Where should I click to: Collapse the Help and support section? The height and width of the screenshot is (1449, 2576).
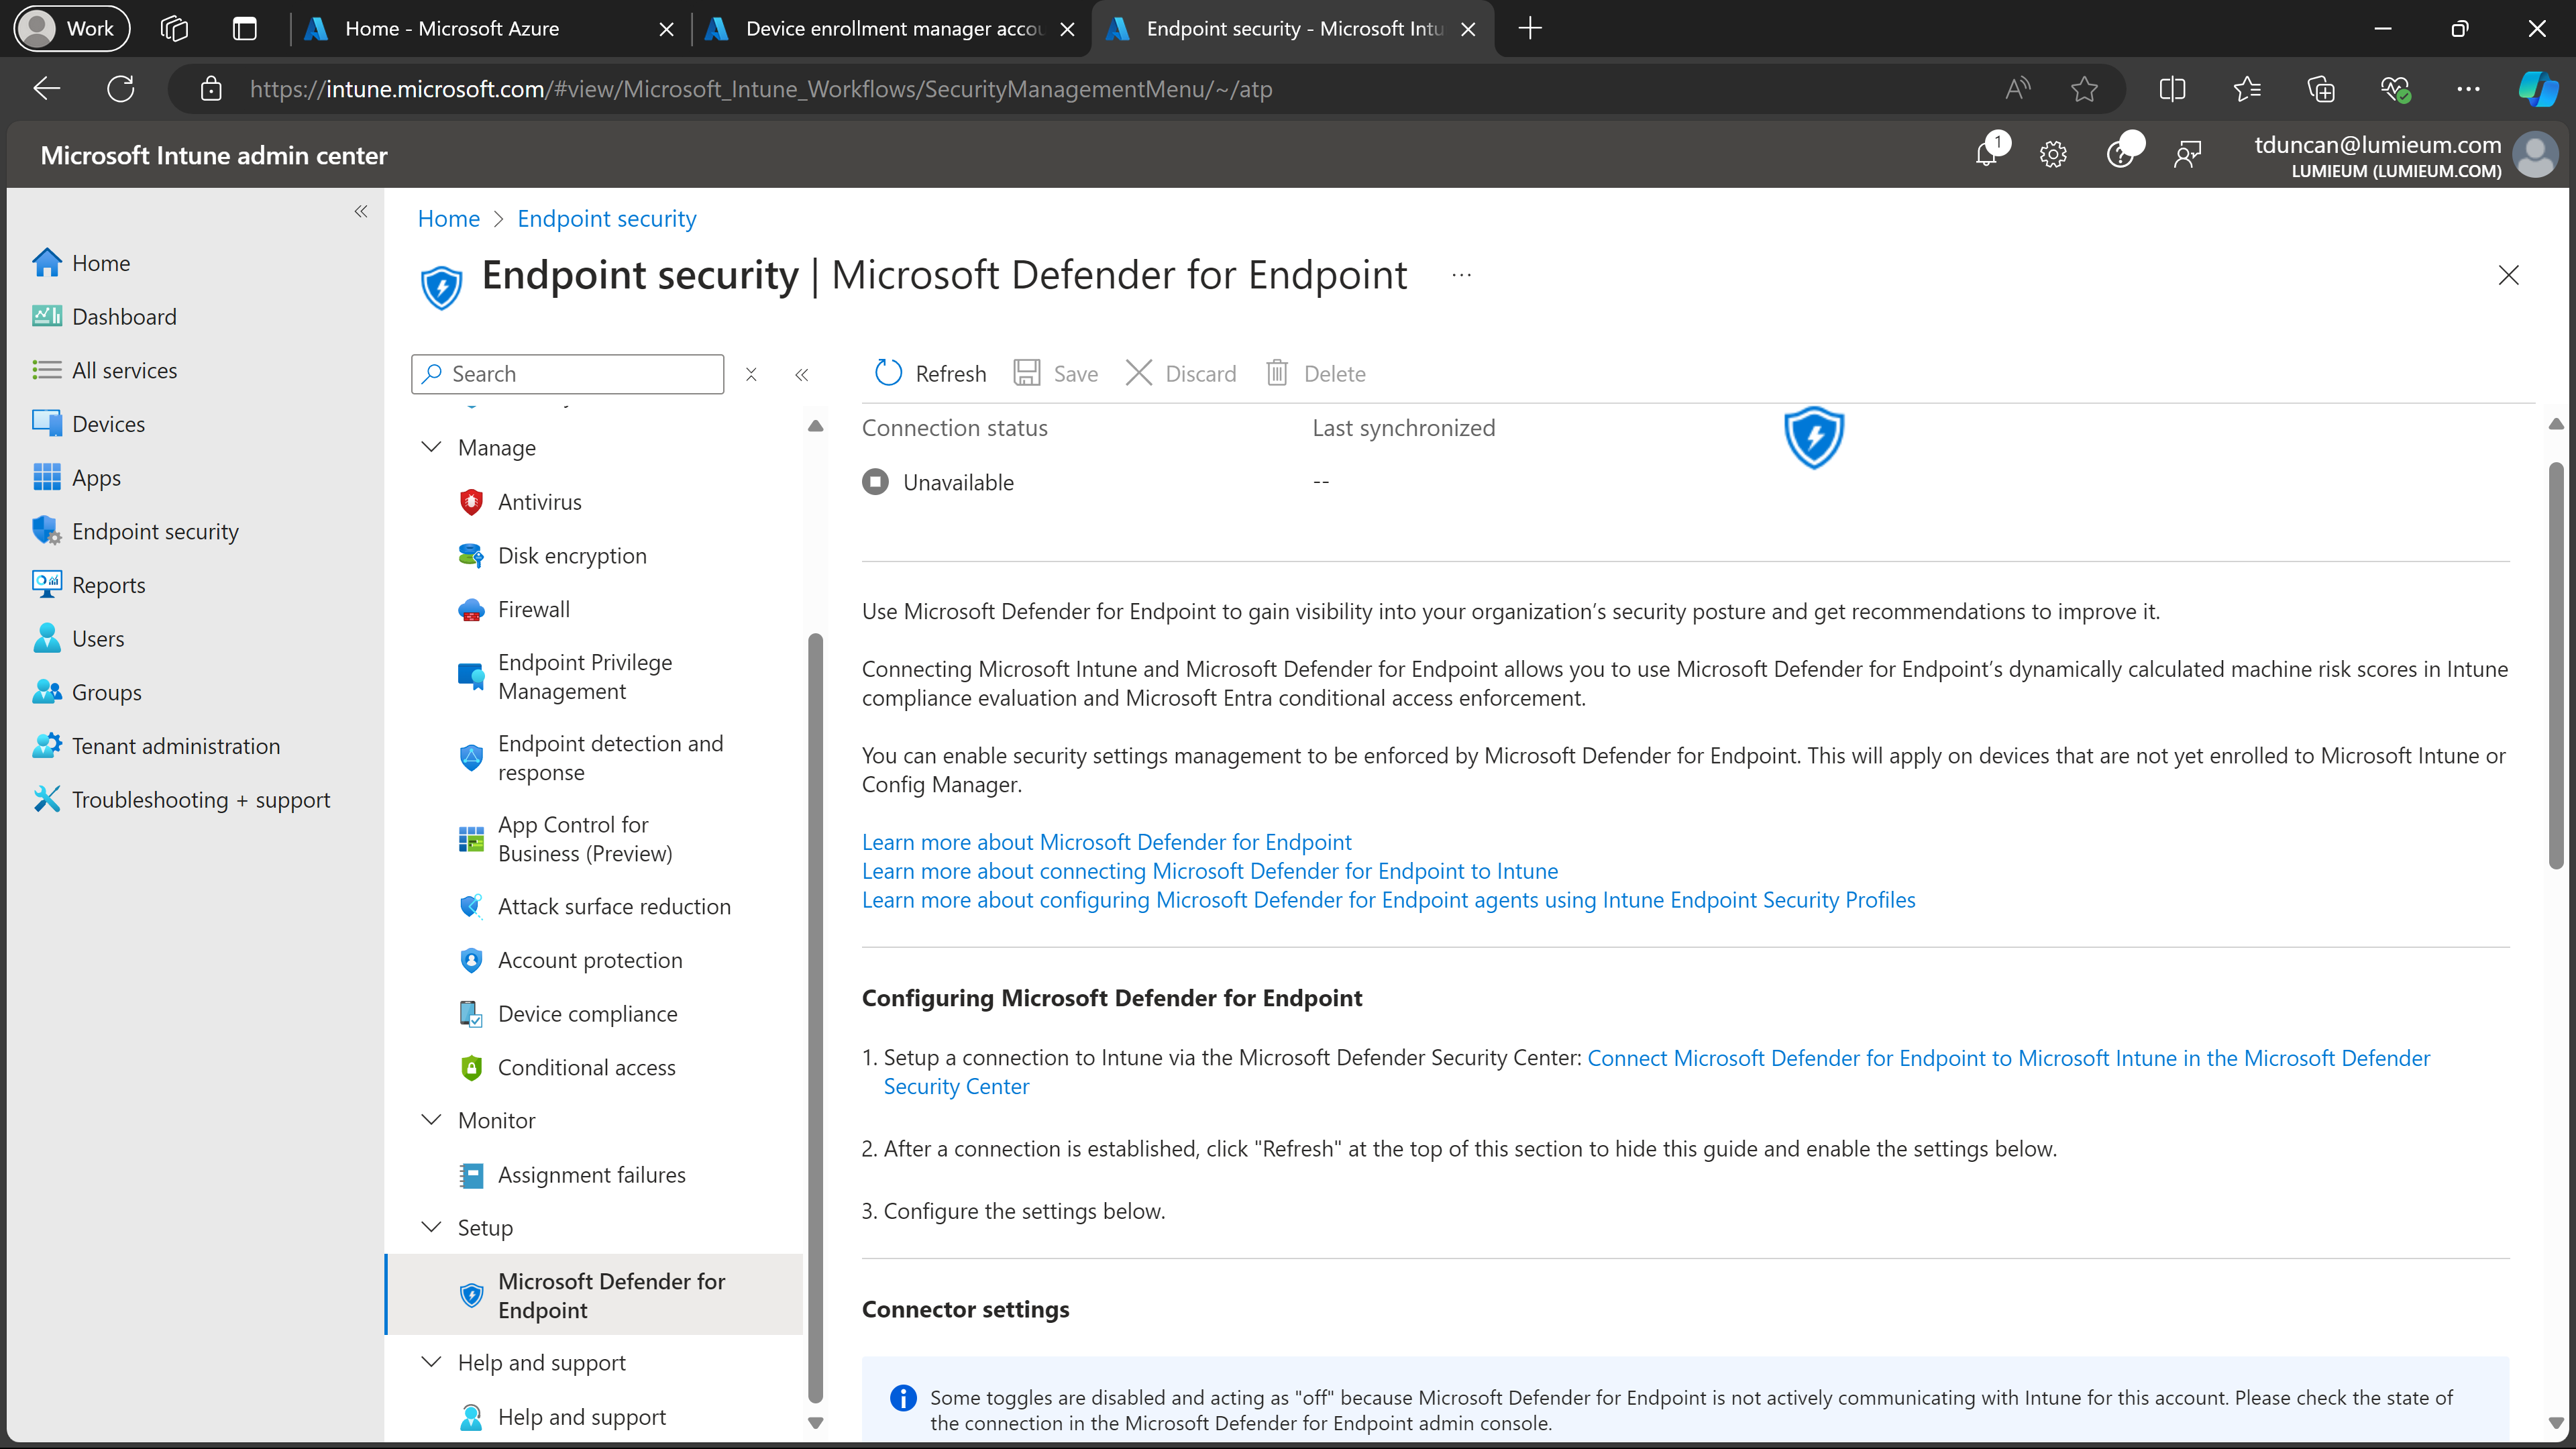pos(431,1362)
